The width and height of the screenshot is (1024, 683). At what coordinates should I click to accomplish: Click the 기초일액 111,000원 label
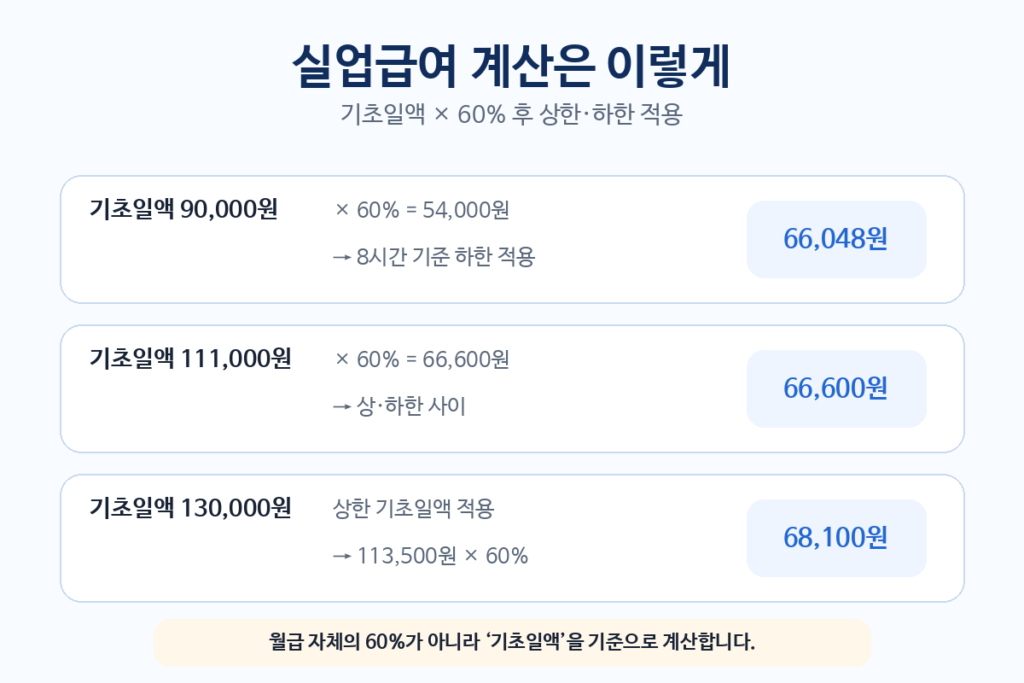pos(190,358)
